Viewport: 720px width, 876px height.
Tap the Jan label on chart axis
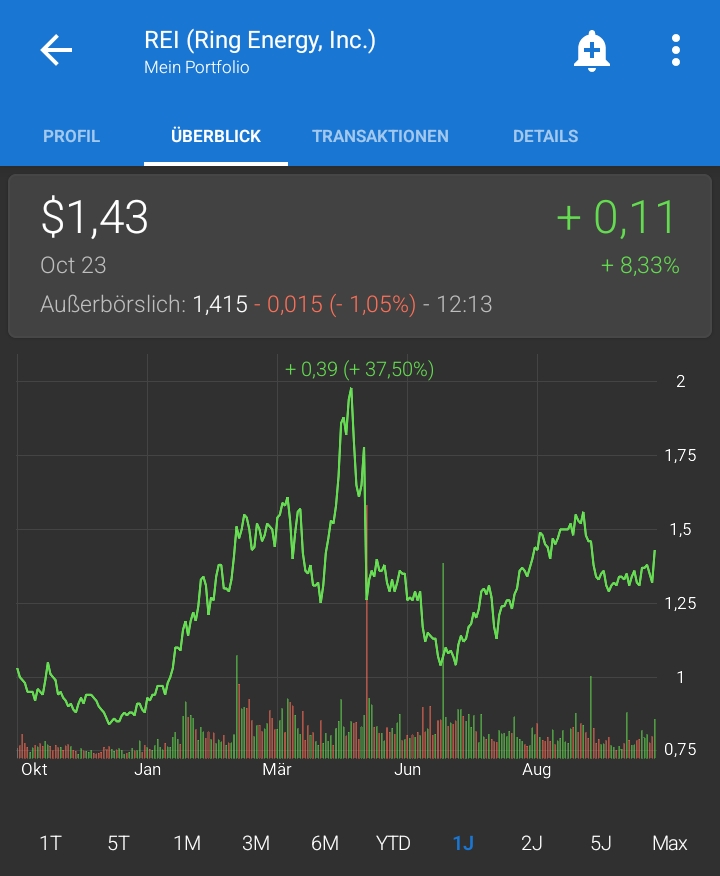(x=147, y=769)
